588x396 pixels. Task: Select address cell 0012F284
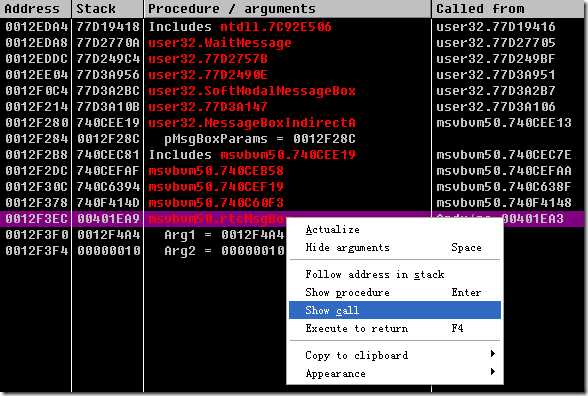click(x=36, y=139)
